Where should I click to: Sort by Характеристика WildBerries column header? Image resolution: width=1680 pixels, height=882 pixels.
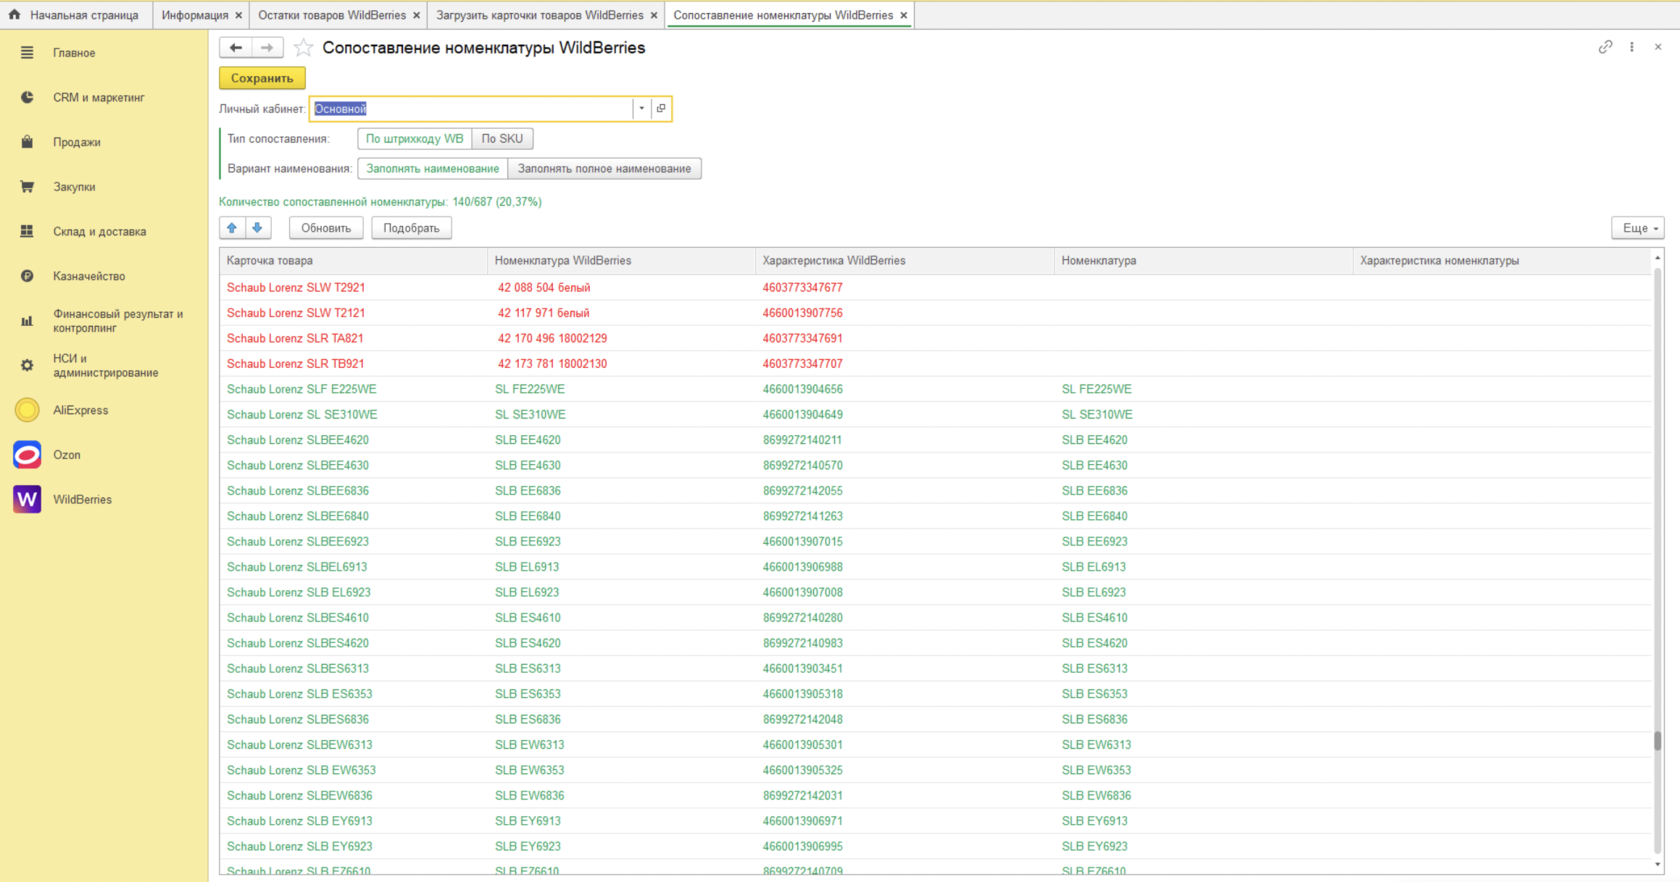[x=905, y=261]
